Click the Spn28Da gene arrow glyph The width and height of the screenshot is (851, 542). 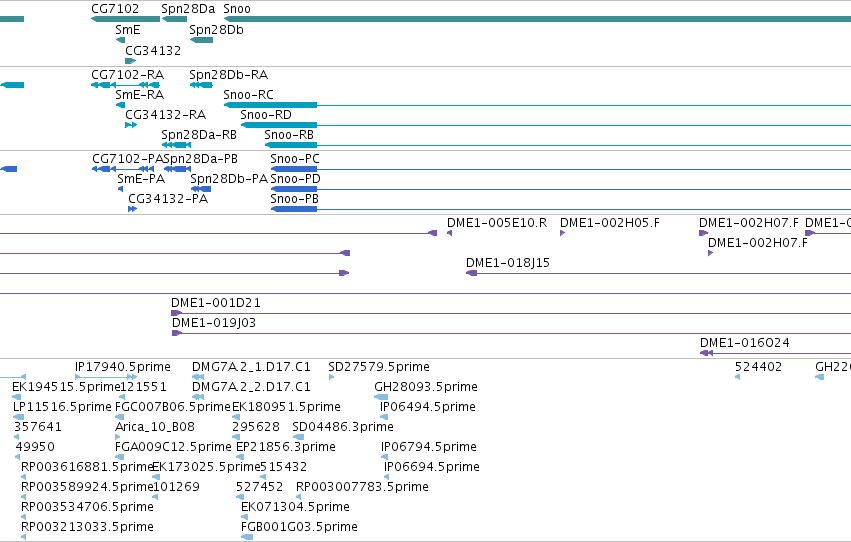174,19
